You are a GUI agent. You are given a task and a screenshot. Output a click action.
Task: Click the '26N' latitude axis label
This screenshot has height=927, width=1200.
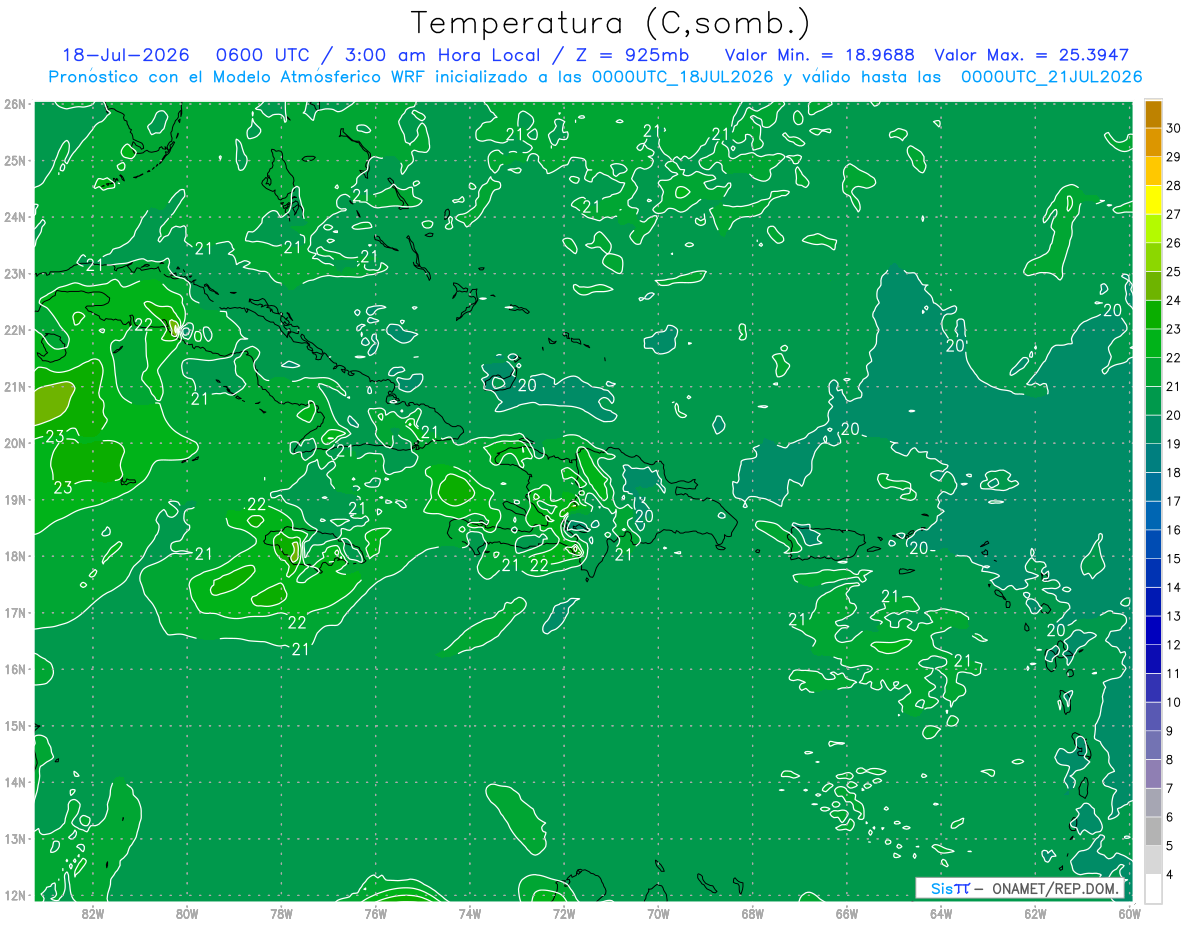click(14, 104)
